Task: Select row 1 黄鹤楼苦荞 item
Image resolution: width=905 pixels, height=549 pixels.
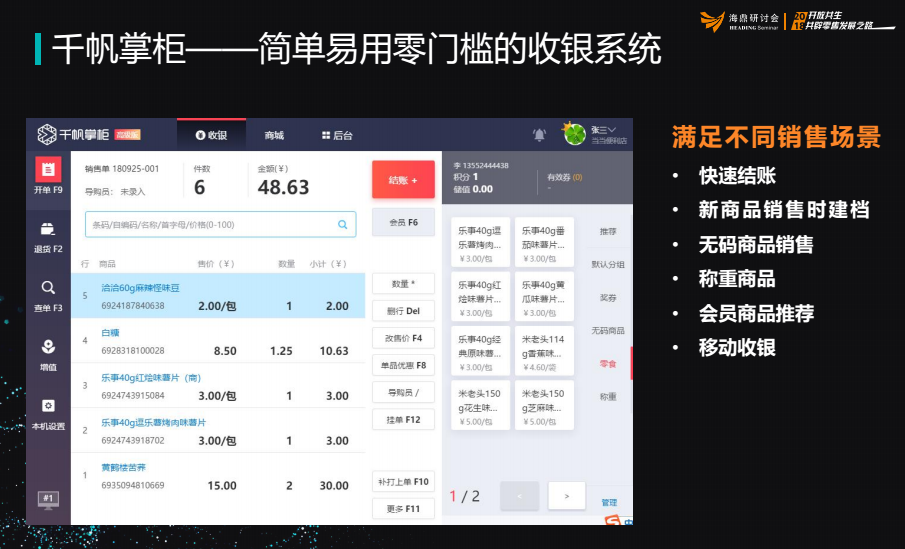Action: point(218,476)
